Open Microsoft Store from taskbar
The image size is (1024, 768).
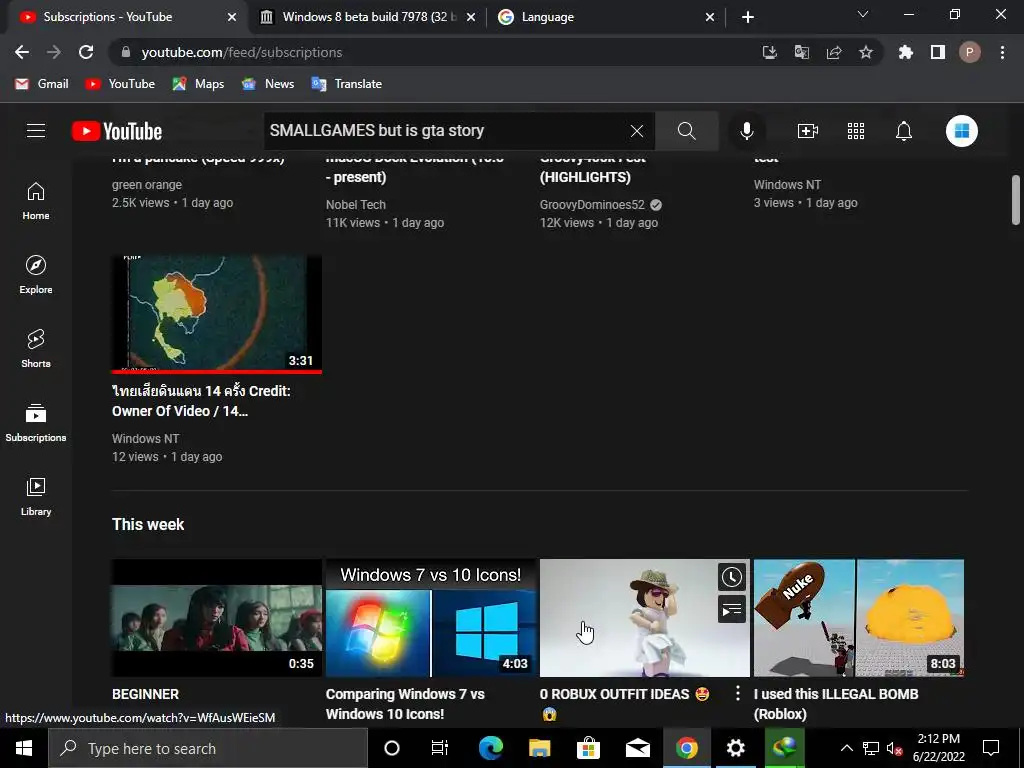coord(588,748)
